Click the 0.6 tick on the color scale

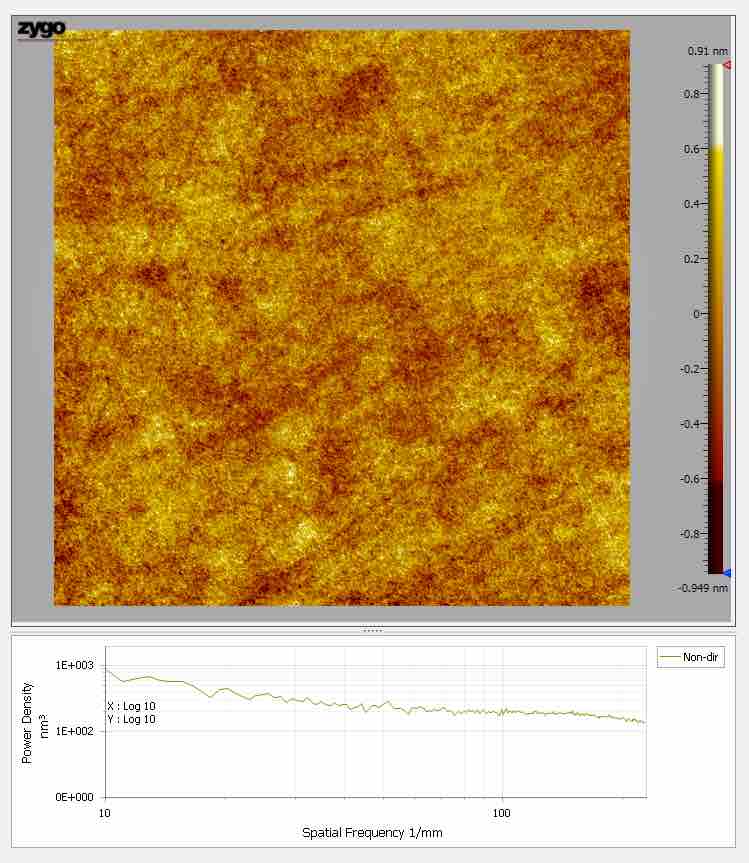[692, 149]
